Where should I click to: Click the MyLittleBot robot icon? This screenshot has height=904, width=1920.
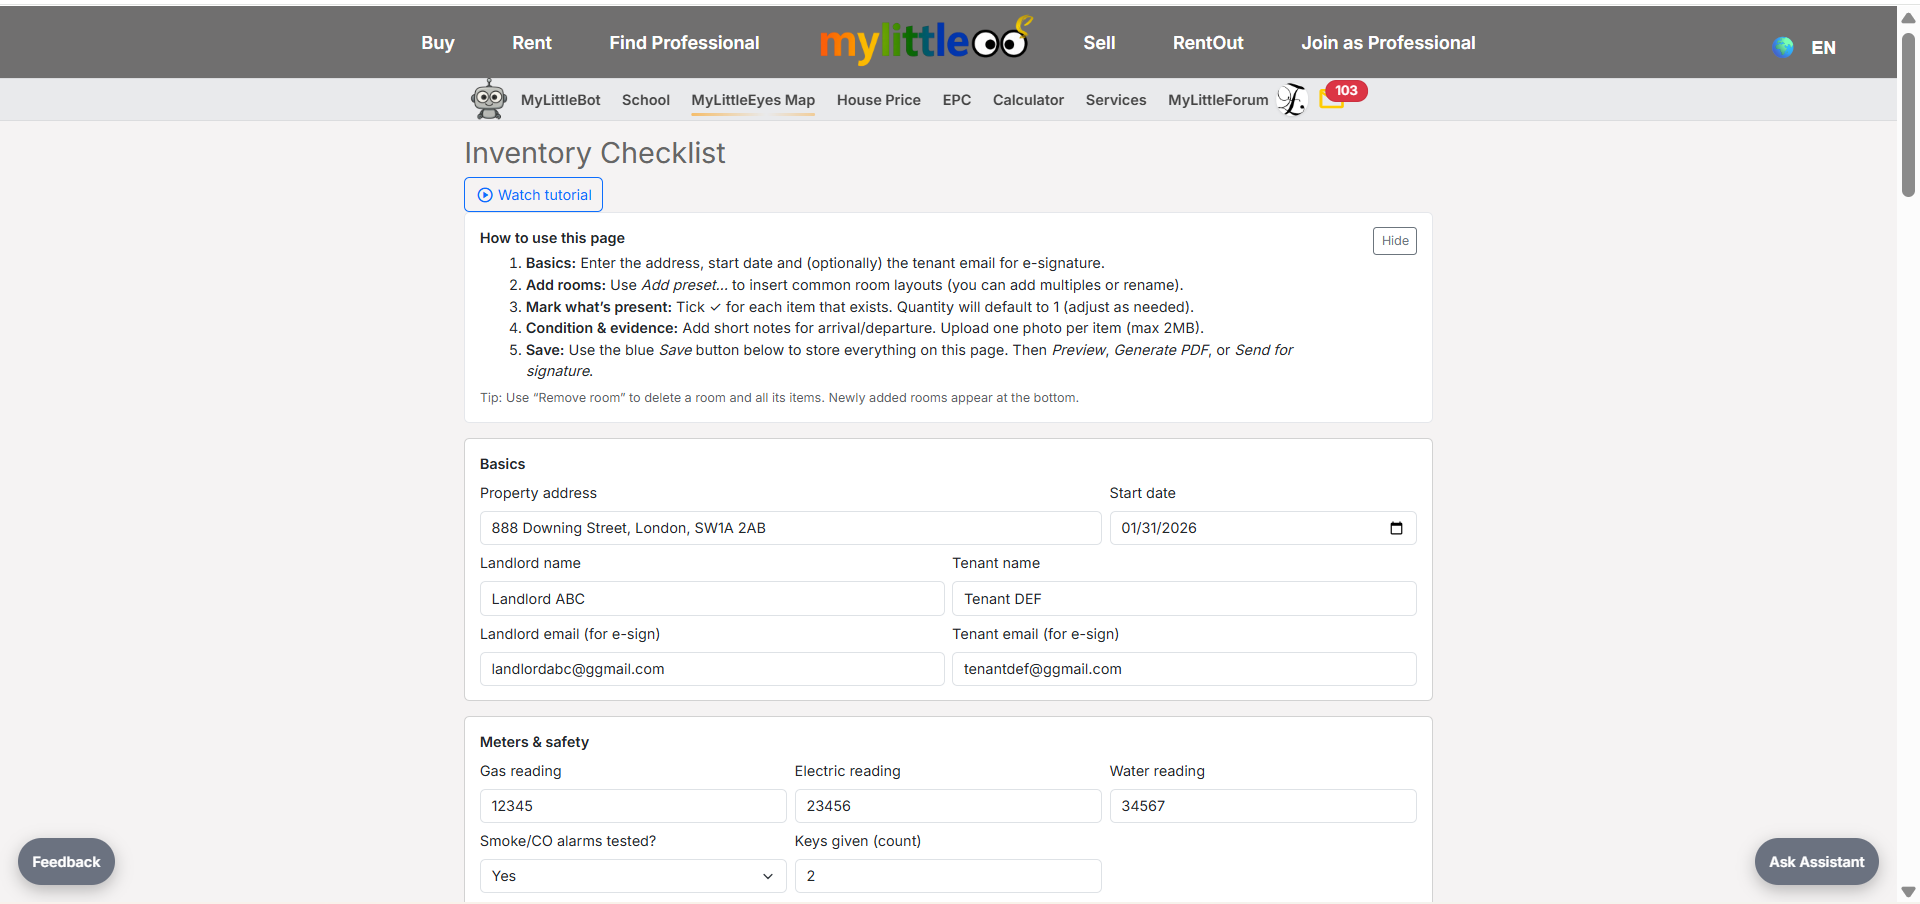(x=489, y=99)
